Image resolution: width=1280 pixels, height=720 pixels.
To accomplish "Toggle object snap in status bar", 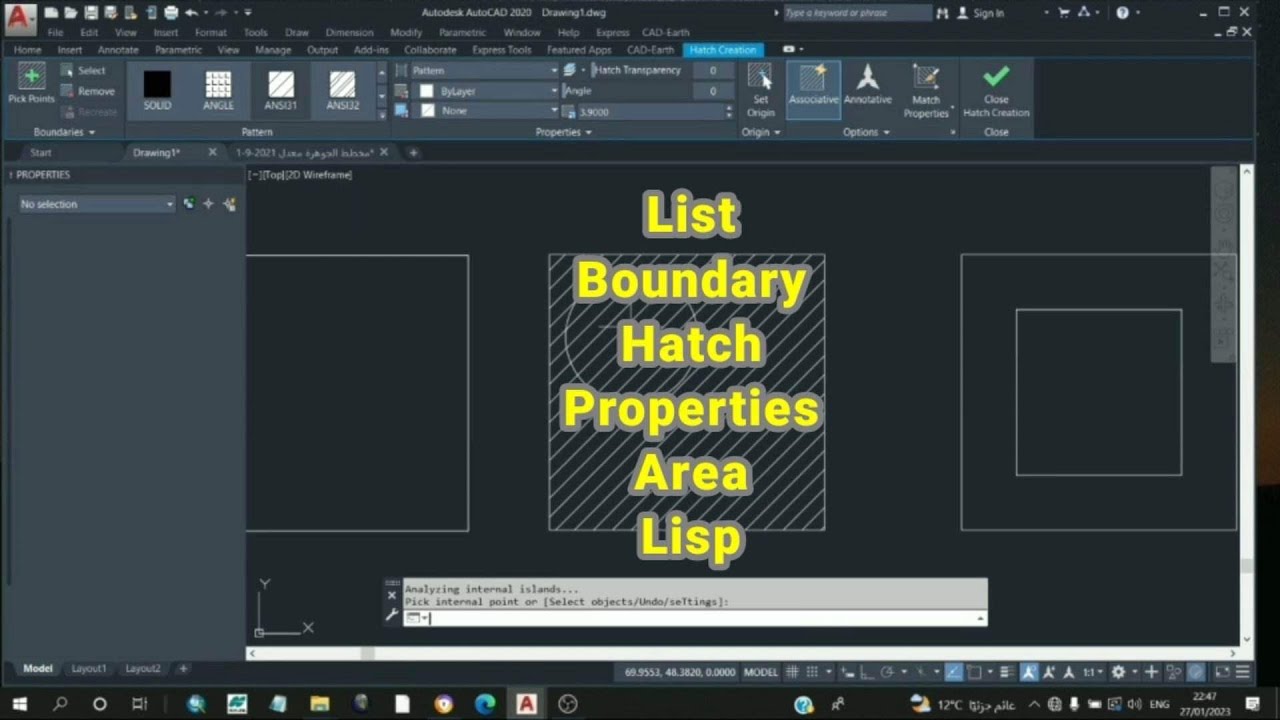I will click(973, 672).
